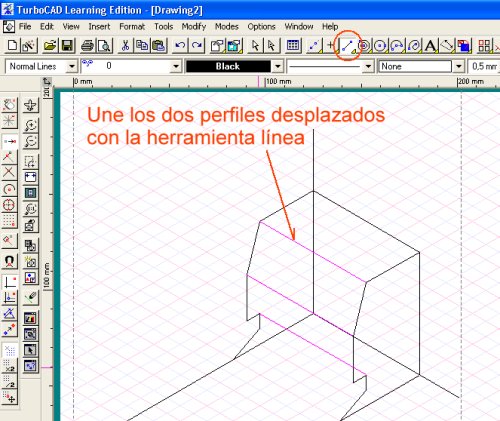Click the Undo arrow icon
This screenshot has height=421, width=500.
point(180,46)
